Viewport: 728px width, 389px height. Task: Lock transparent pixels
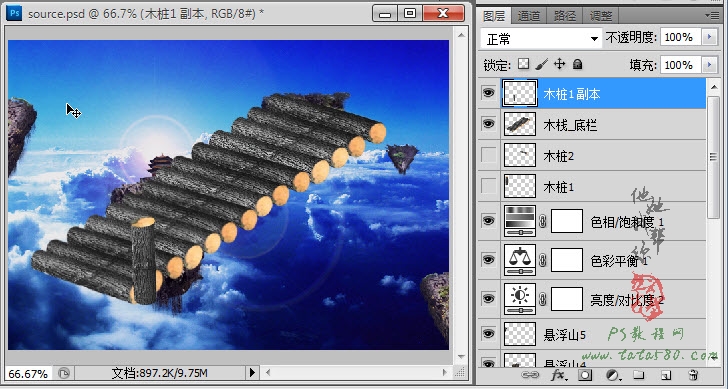click(524, 64)
